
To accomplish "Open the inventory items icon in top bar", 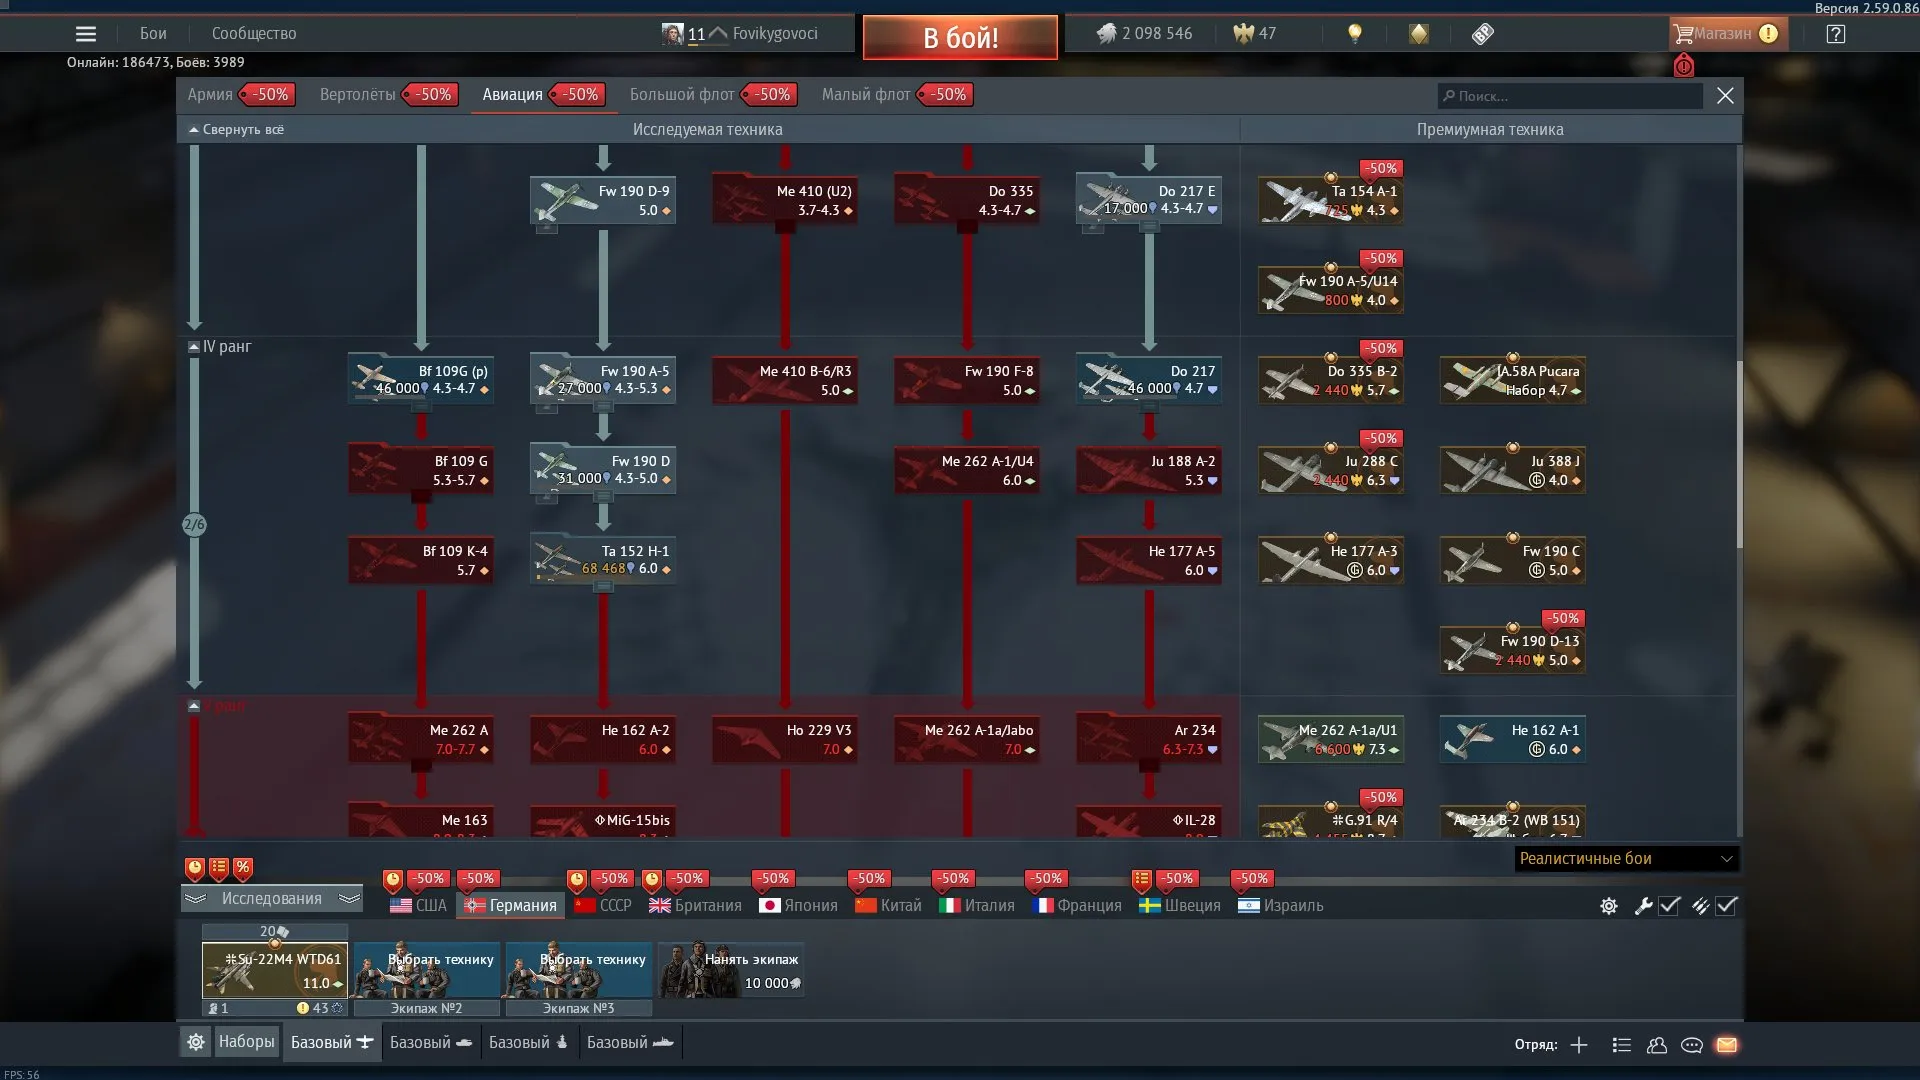I will [1483, 34].
